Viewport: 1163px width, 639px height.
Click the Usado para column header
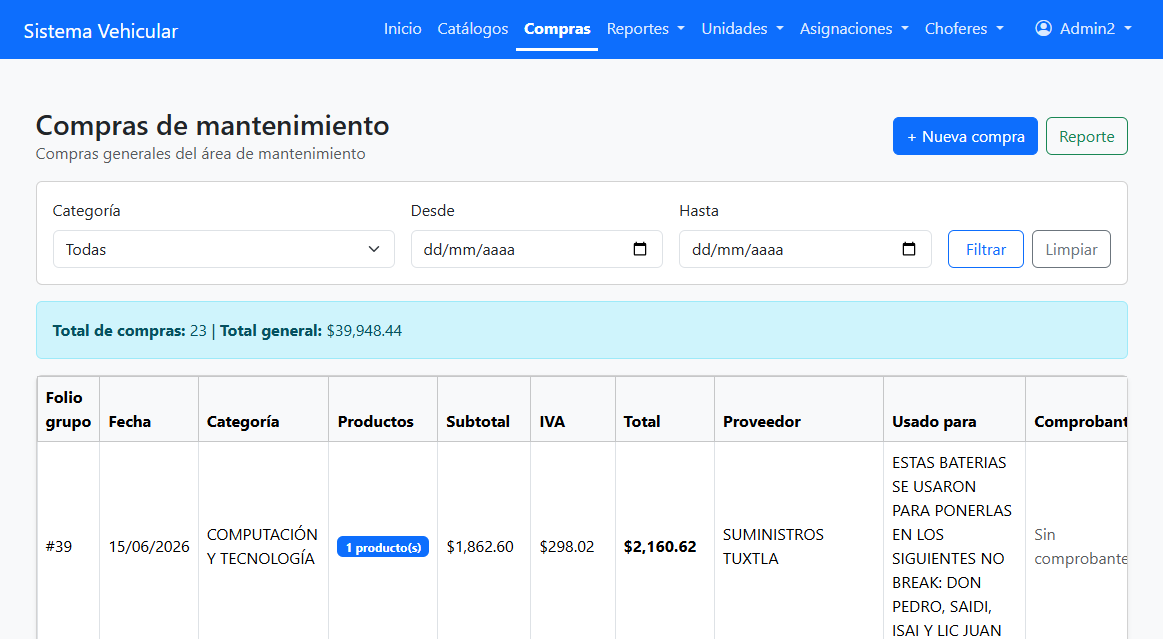click(x=955, y=409)
